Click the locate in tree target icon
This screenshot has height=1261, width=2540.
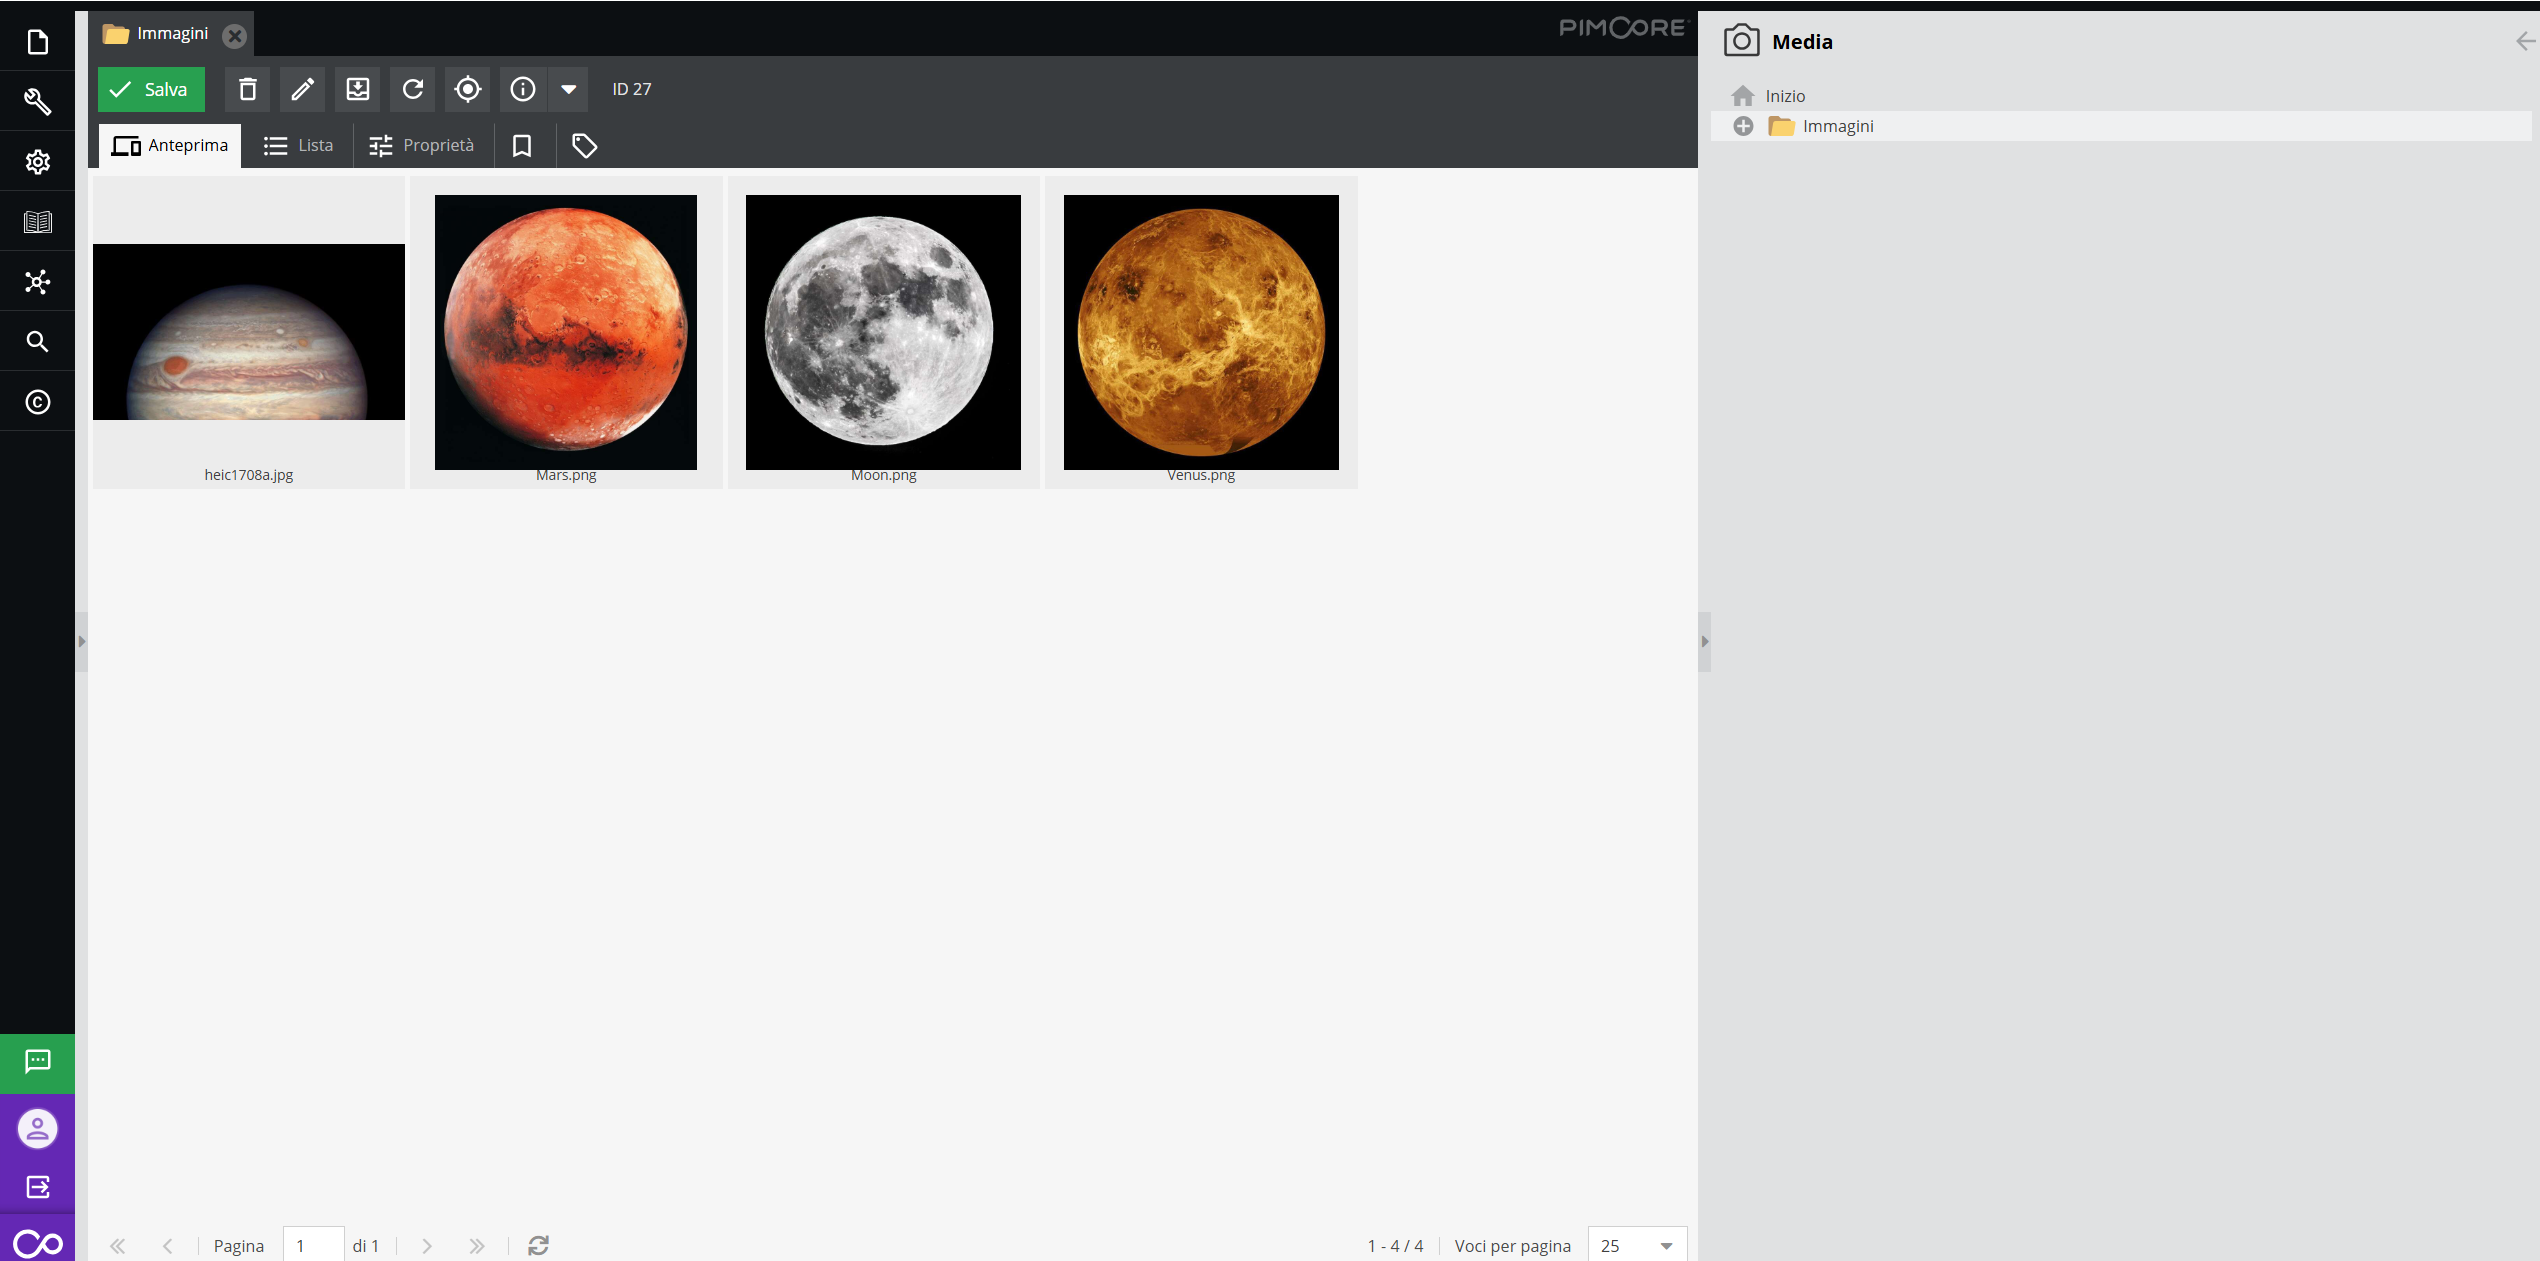pyautogui.click(x=467, y=90)
